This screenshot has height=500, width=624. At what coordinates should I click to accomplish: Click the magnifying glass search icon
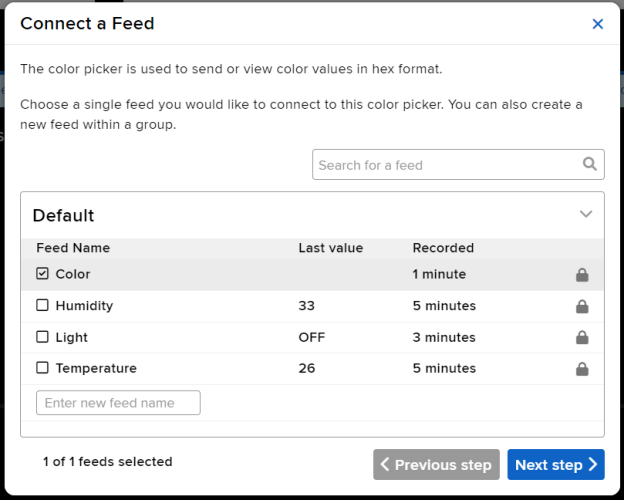[x=590, y=164]
